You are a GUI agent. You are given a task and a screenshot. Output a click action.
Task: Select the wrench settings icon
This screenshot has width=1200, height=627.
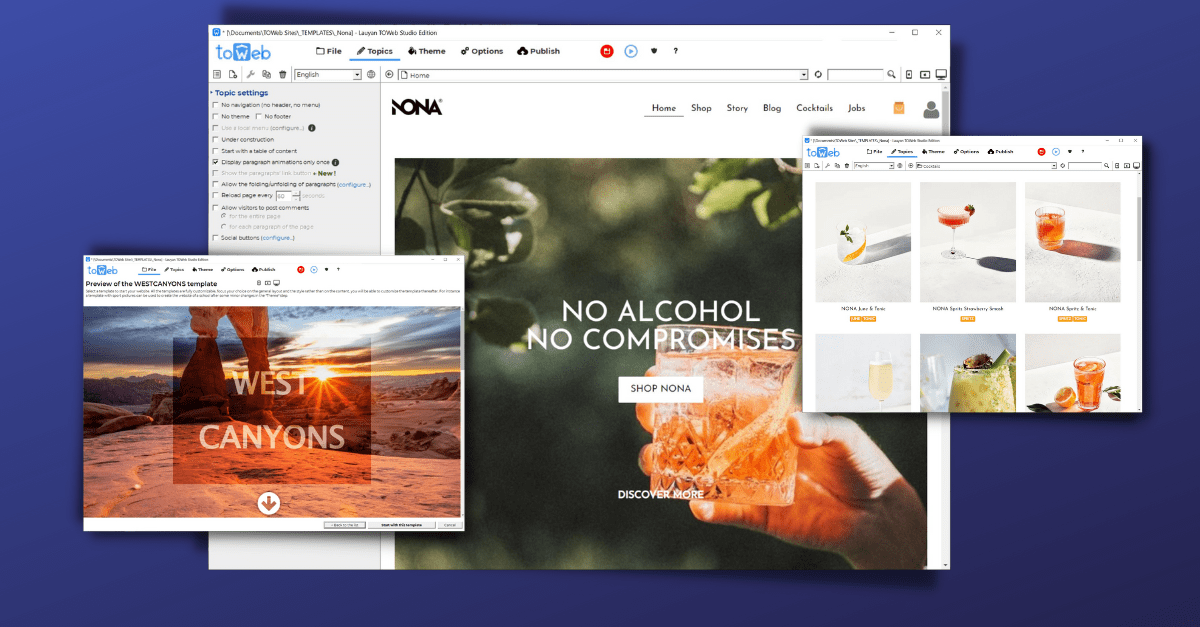[249, 74]
